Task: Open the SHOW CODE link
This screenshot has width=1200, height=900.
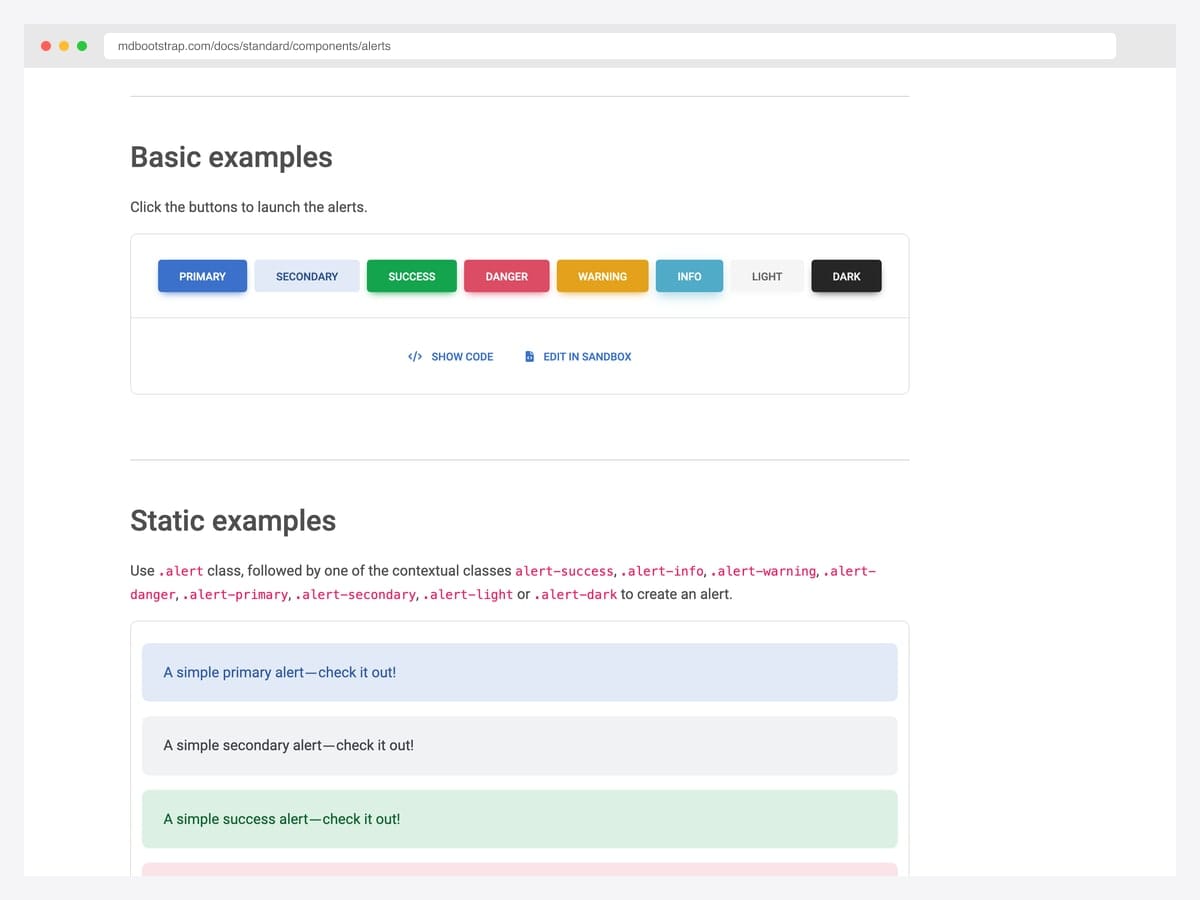Action: tap(451, 357)
